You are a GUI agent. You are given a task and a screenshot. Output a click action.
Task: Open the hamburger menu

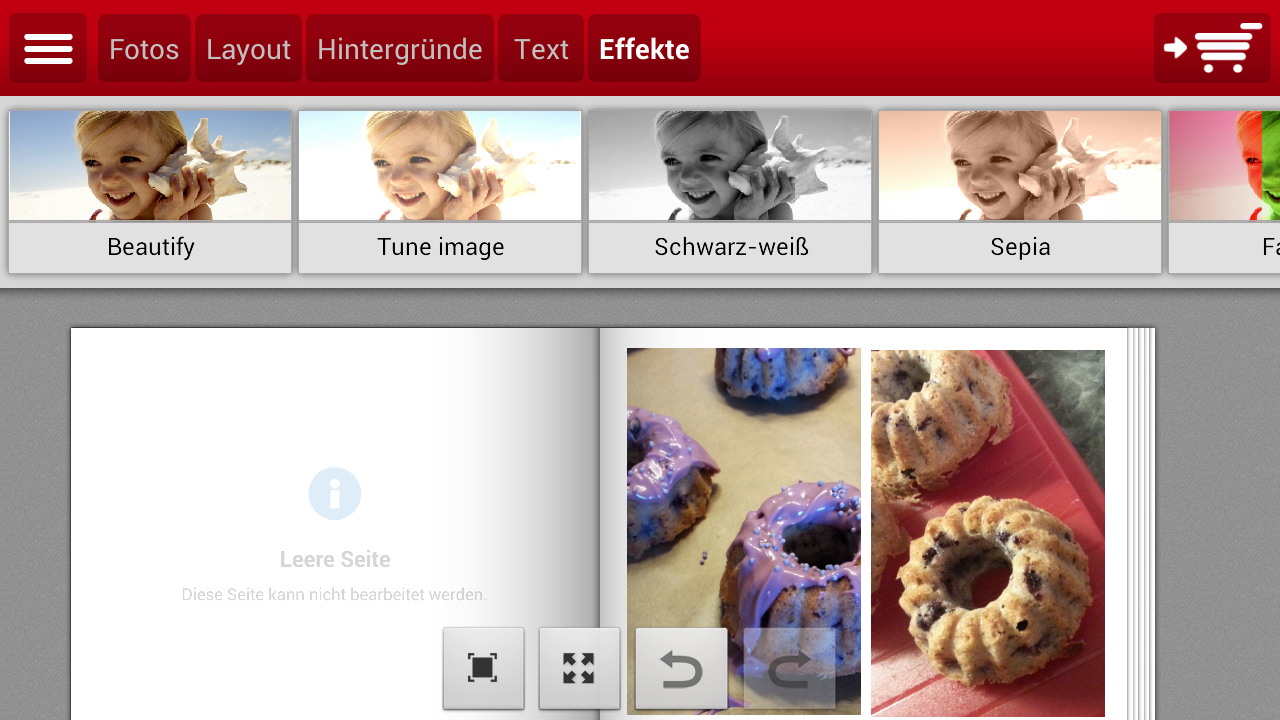pos(48,48)
